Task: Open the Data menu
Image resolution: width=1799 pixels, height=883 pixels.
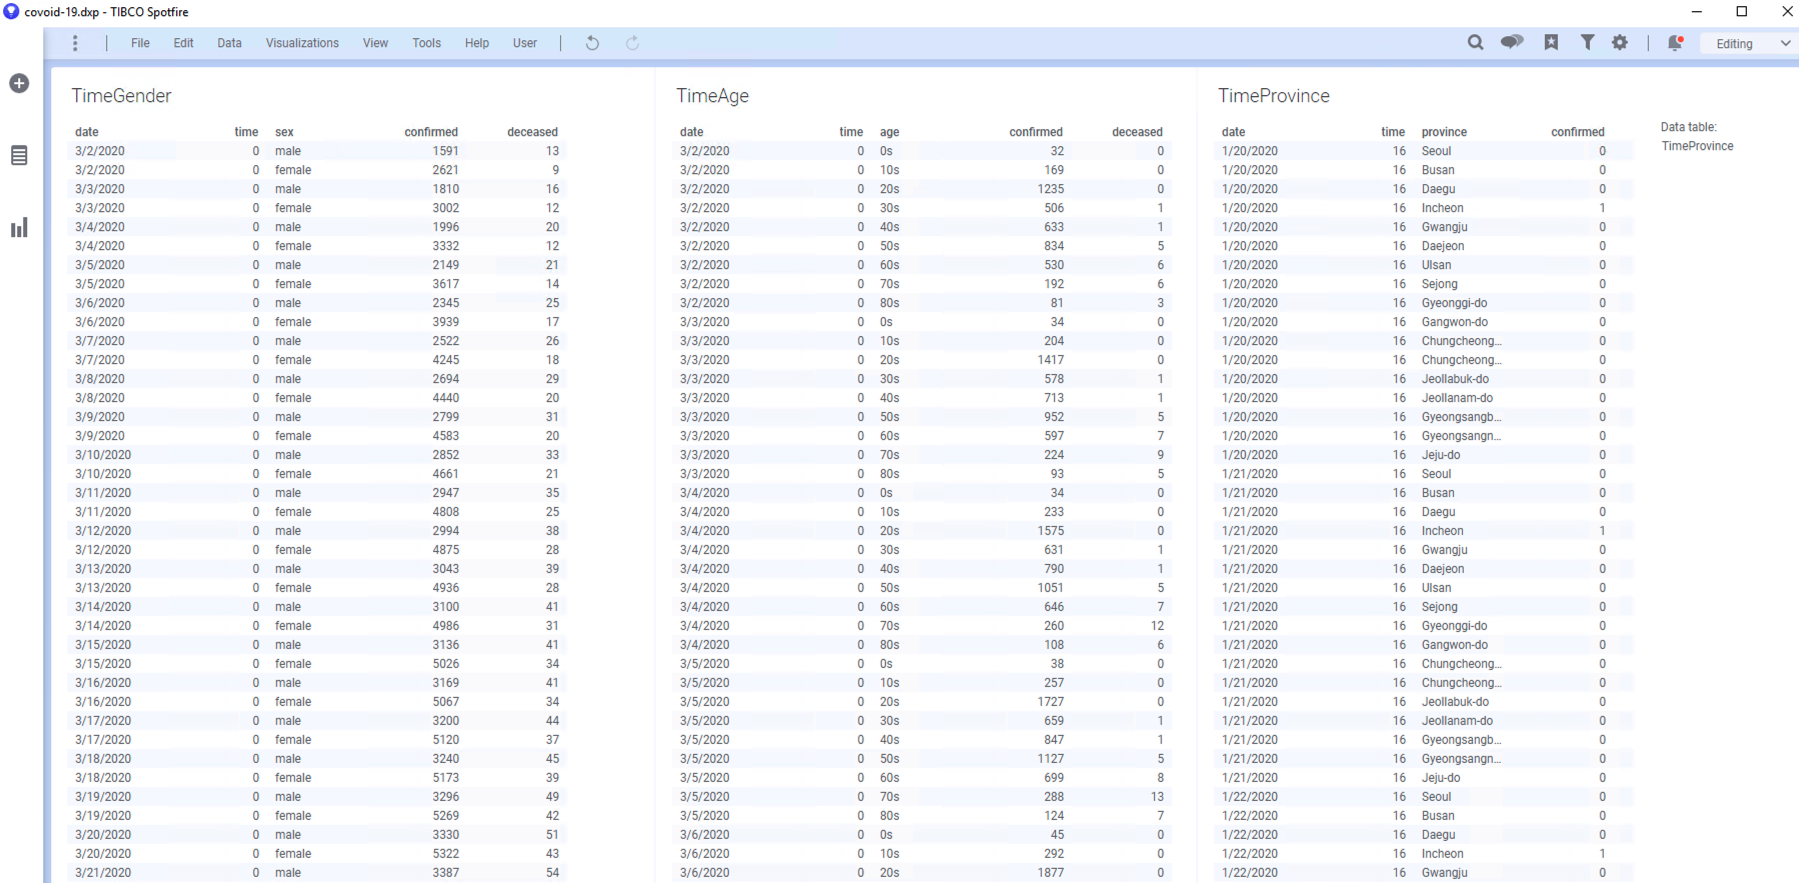Action: click(x=229, y=43)
